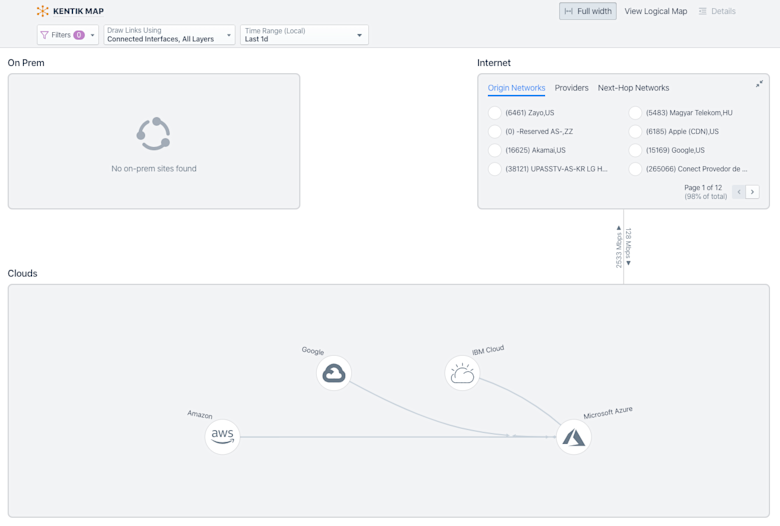Click the Google cloud node icon
This screenshot has height=526, width=780.
pyautogui.click(x=334, y=373)
